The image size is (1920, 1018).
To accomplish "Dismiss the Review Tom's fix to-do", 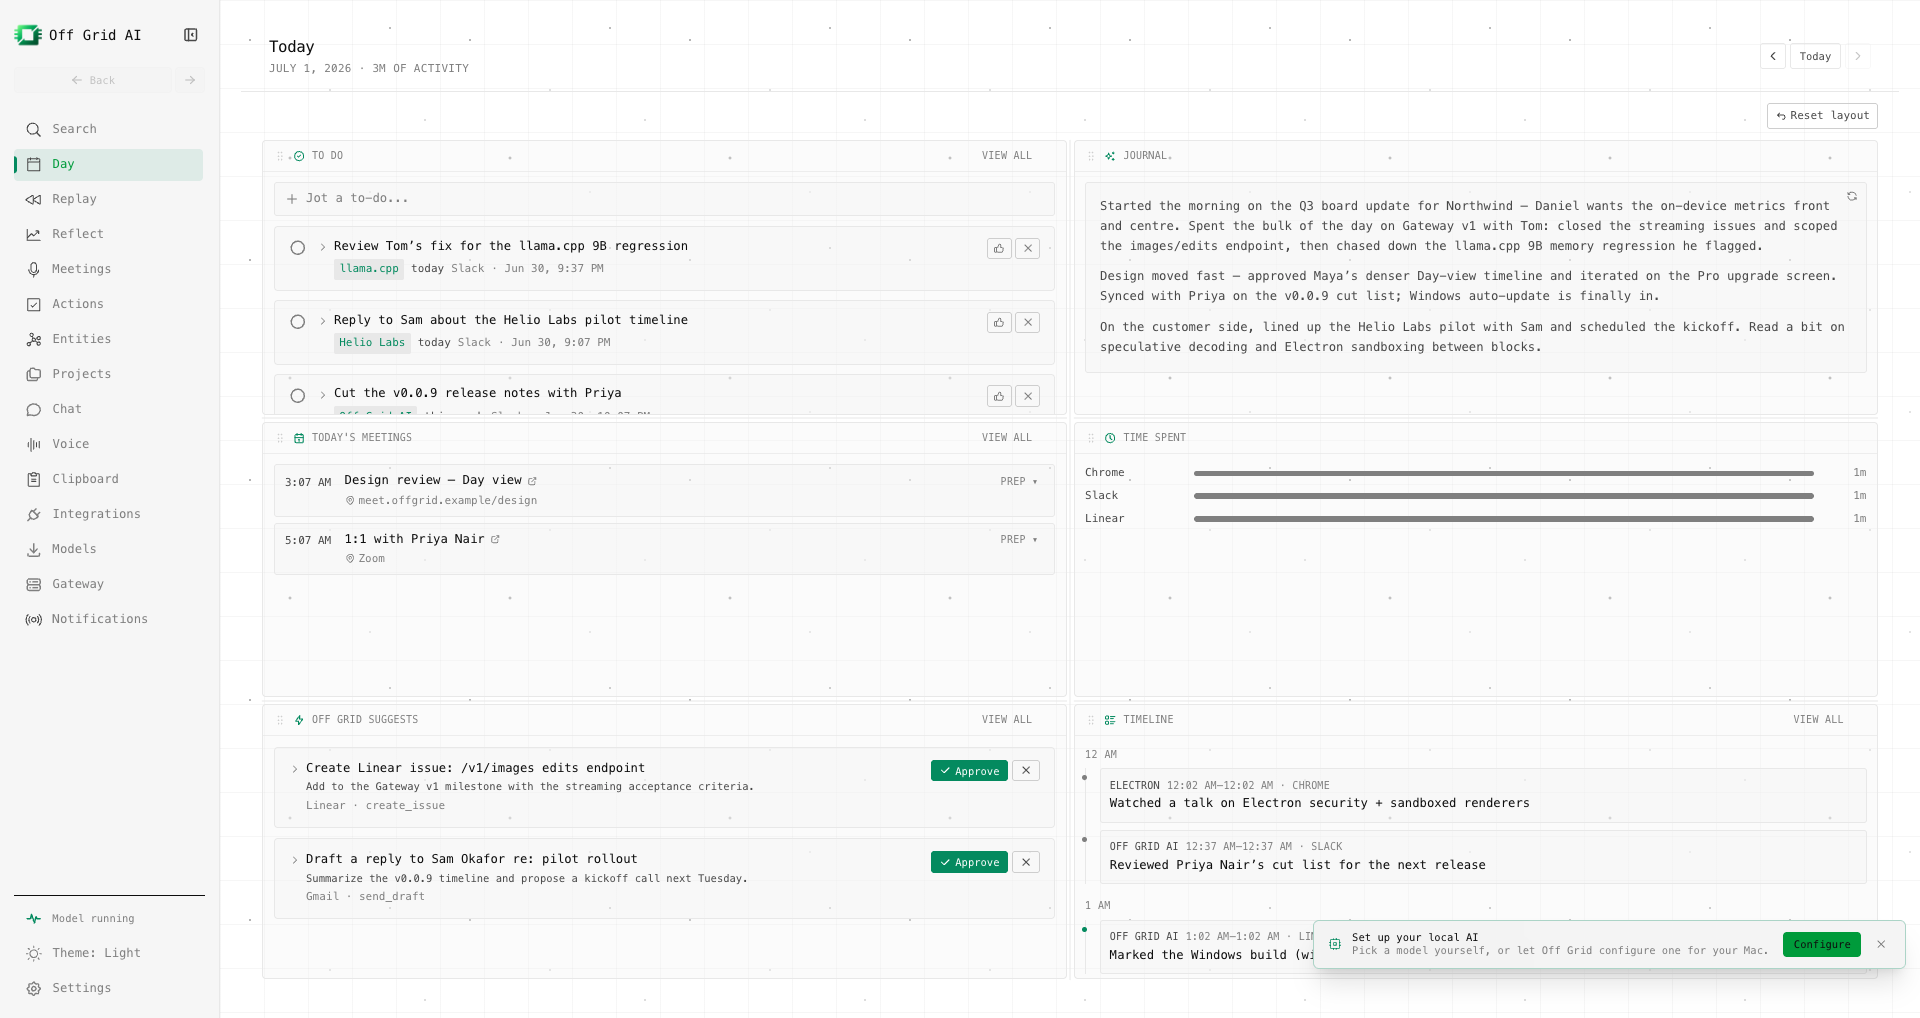I will pos(1027,248).
